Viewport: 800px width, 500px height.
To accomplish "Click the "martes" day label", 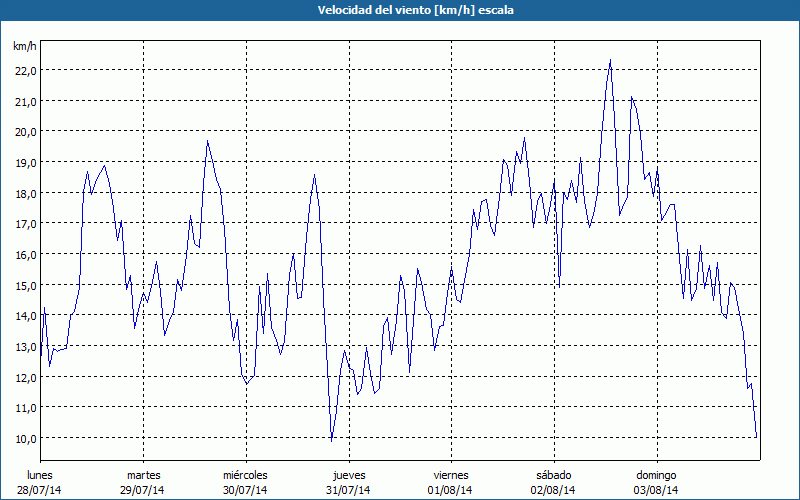I will pyautogui.click(x=143, y=475).
